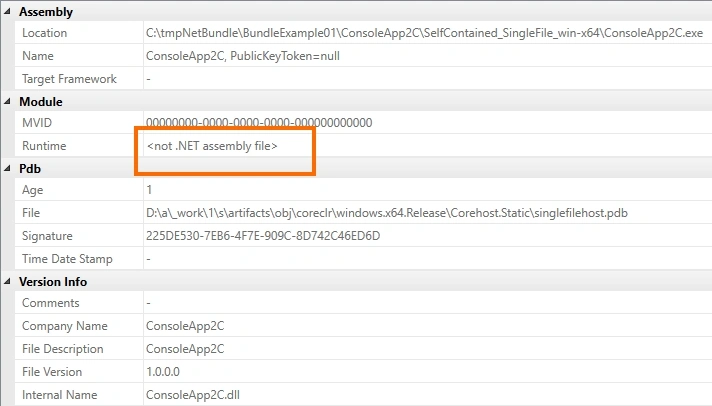Click the 'ConsoleApp2C, PublicKeyToken=null' value
The height and width of the screenshot is (406, 712).
[x=242, y=56]
